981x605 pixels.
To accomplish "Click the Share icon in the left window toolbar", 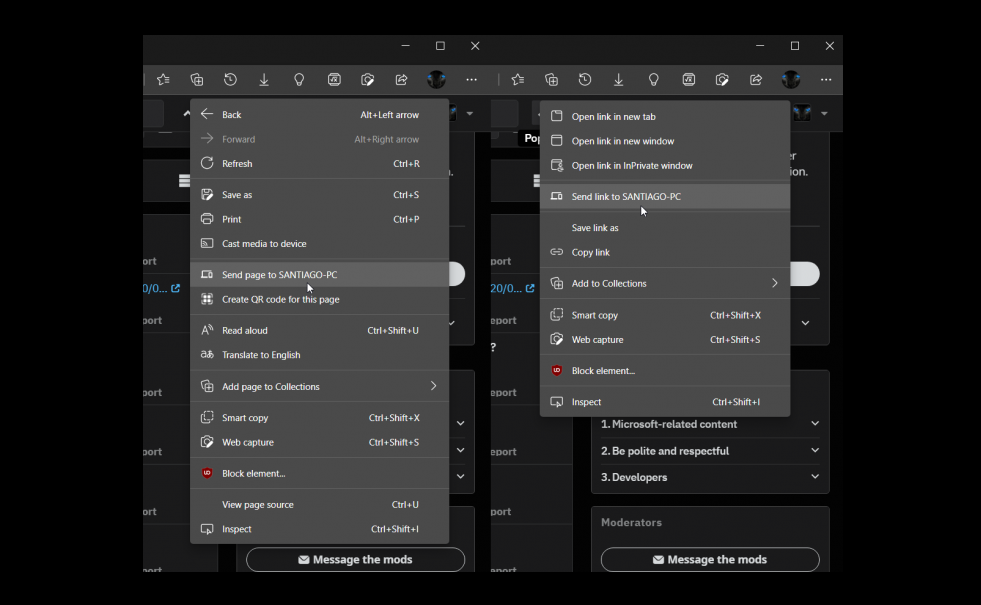I will coord(401,80).
